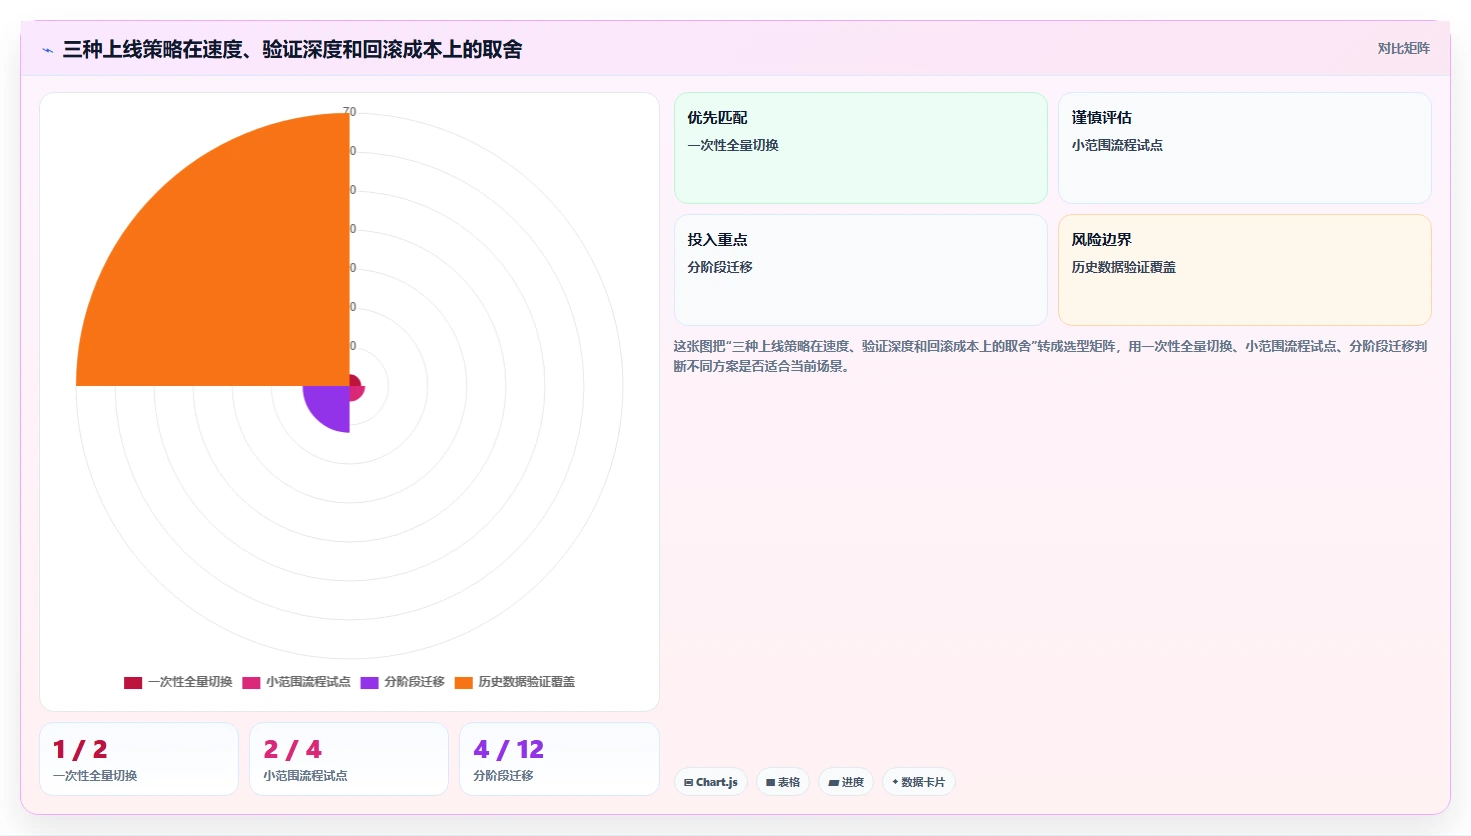Image resolution: width=1471 pixels, height=836 pixels.
Task: Click the page title 三种上线策略 heading
Action: click(292, 49)
